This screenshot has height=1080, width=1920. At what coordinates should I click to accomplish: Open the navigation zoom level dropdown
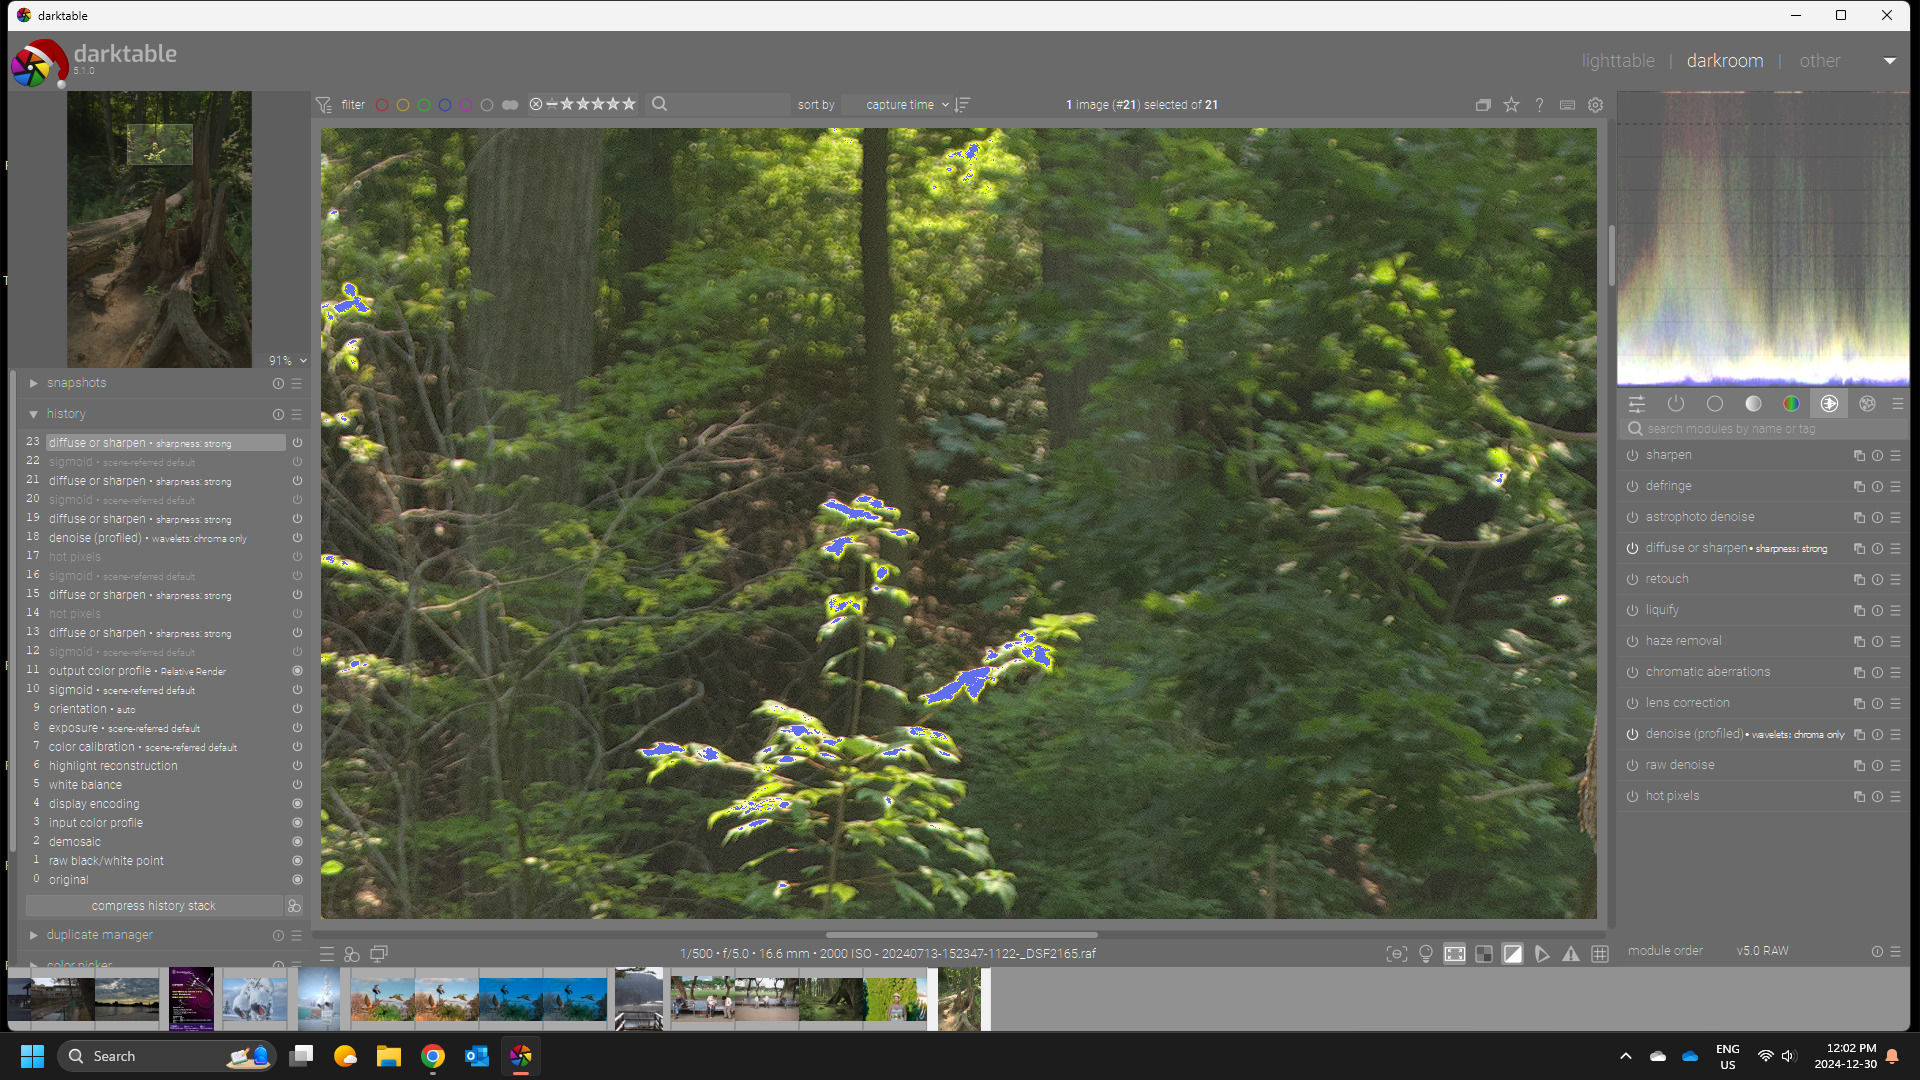(x=288, y=361)
